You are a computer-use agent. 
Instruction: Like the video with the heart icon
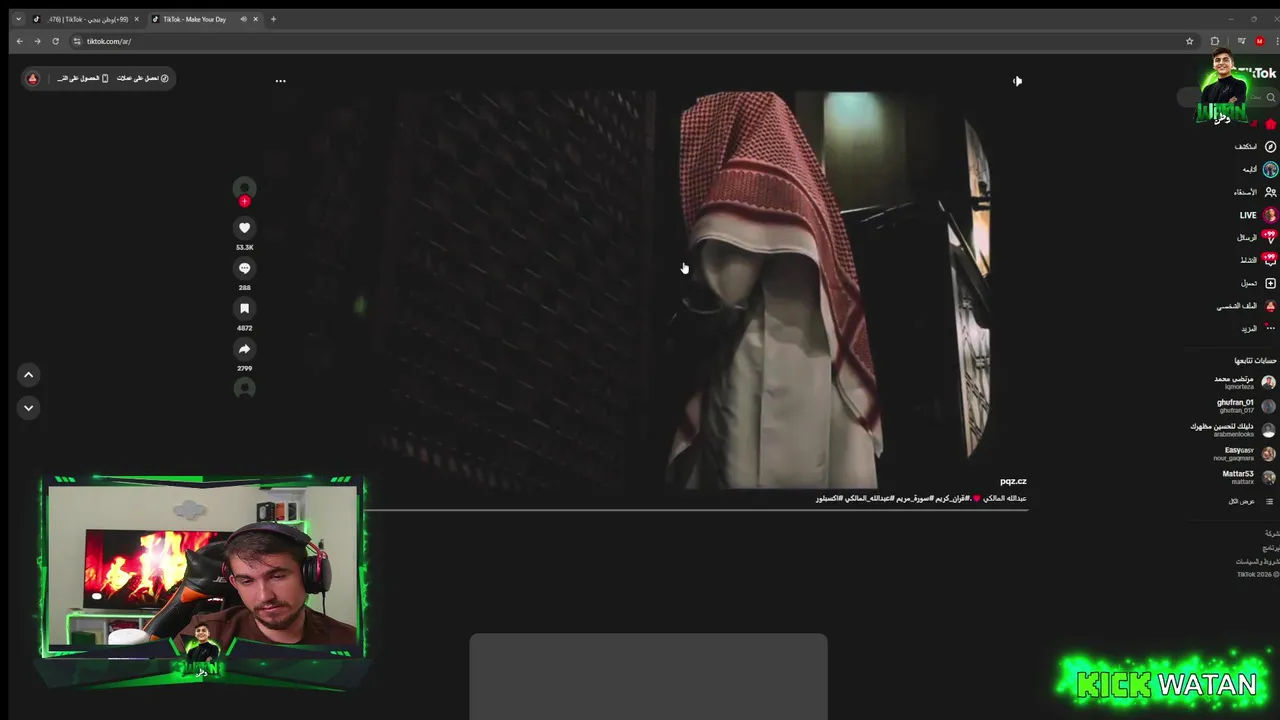coord(244,228)
